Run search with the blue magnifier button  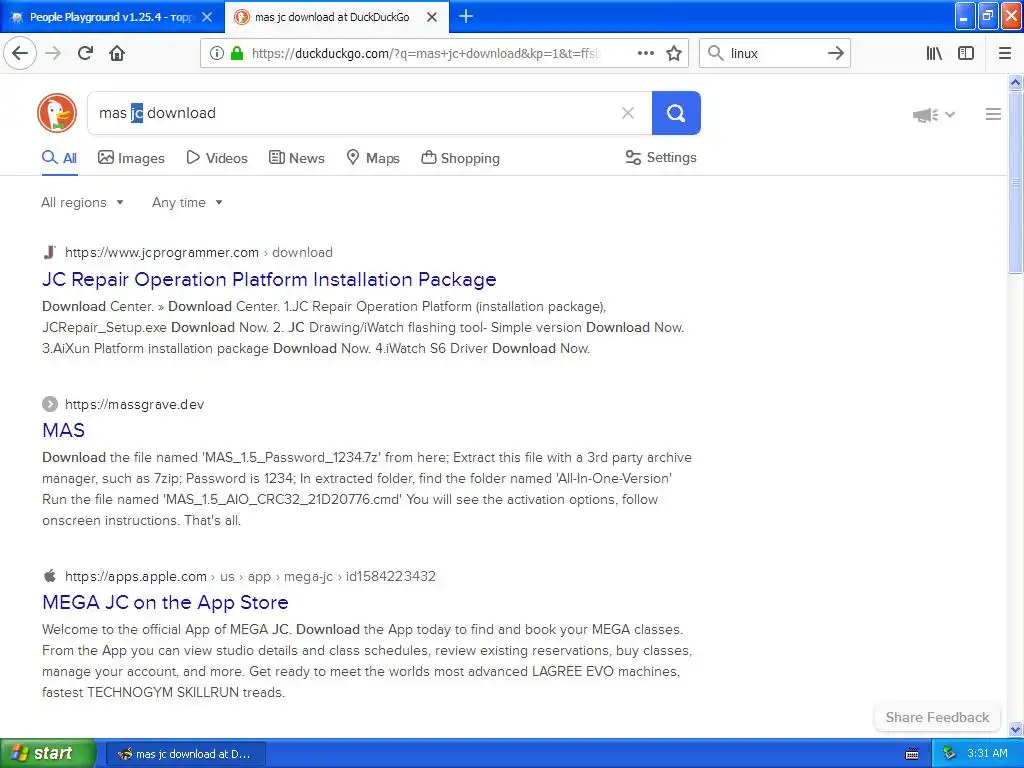676,113
